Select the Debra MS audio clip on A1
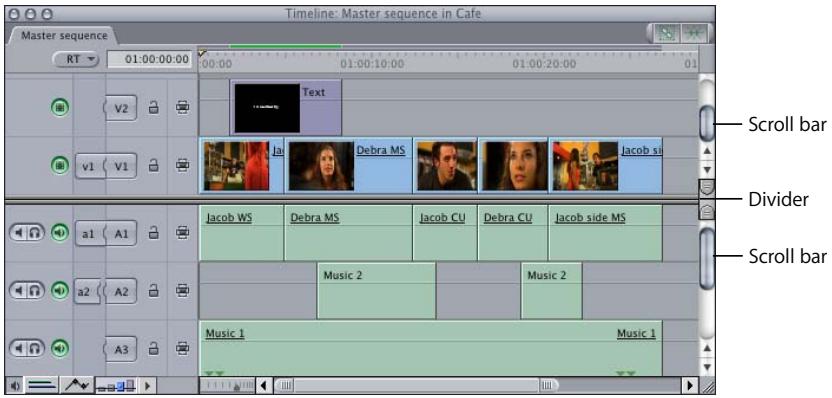Image resolution: width=832 pixels, height=398 pixels. 349,233
